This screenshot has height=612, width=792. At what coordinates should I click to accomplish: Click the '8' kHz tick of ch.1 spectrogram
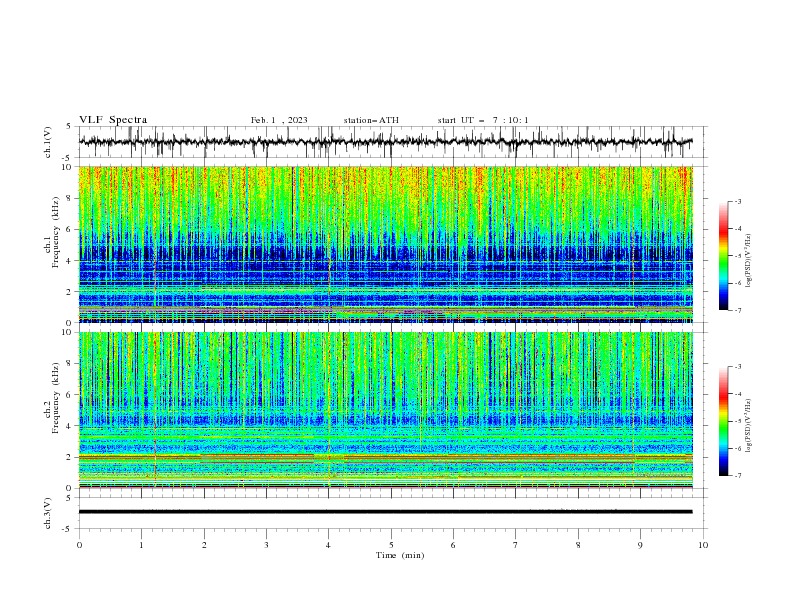click(70, 198)
